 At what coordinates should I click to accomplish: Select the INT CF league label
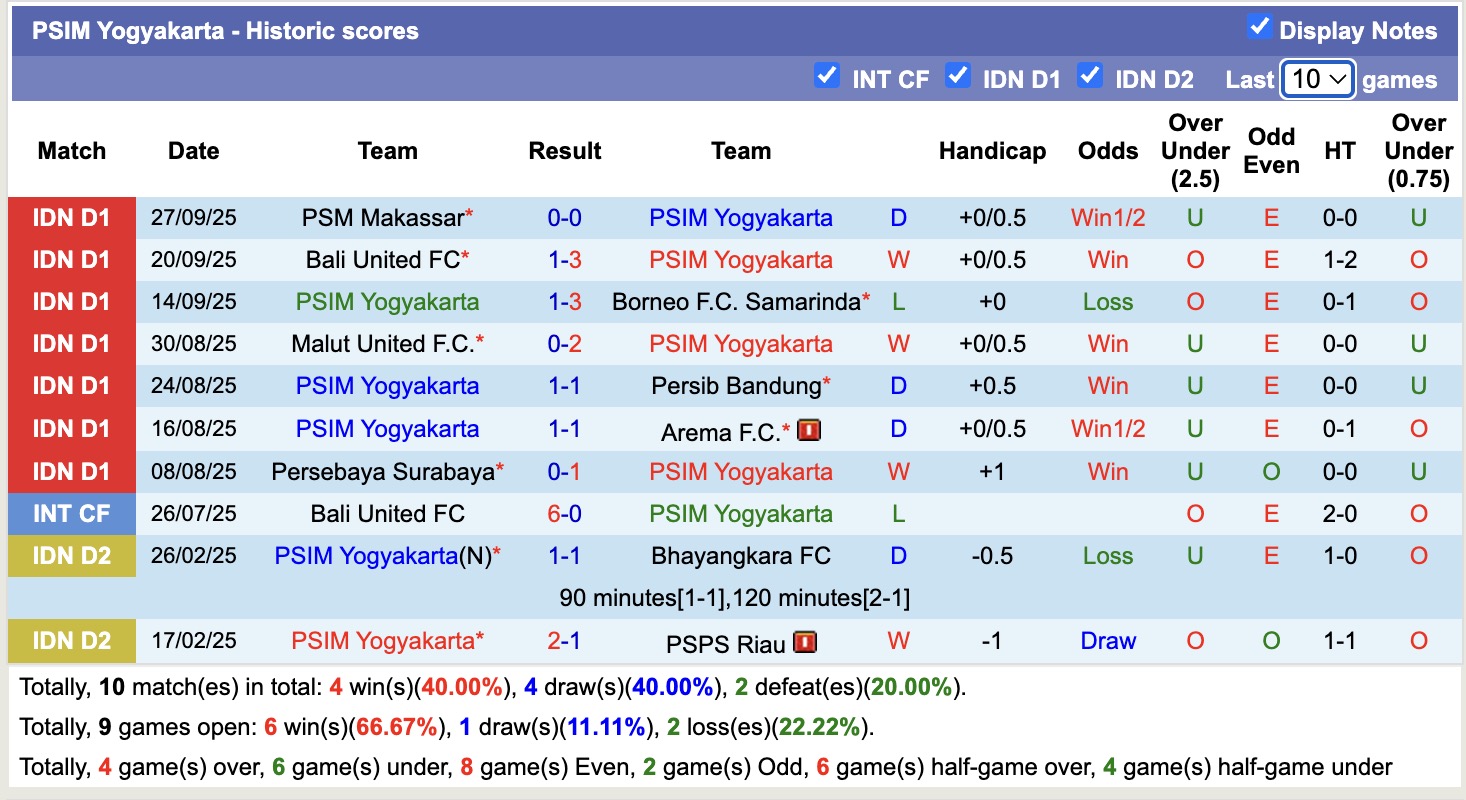(71, 514)
